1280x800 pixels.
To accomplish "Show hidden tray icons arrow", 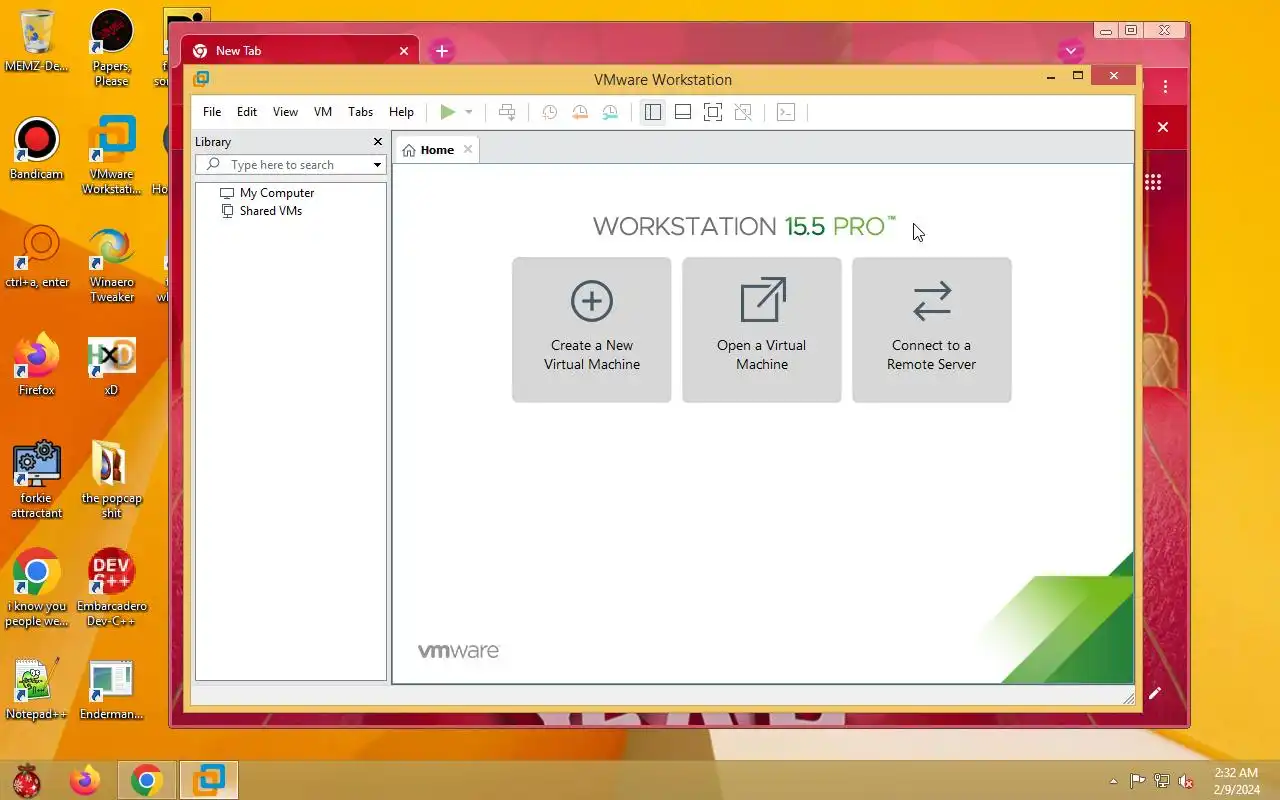I will click(1113, 781).
